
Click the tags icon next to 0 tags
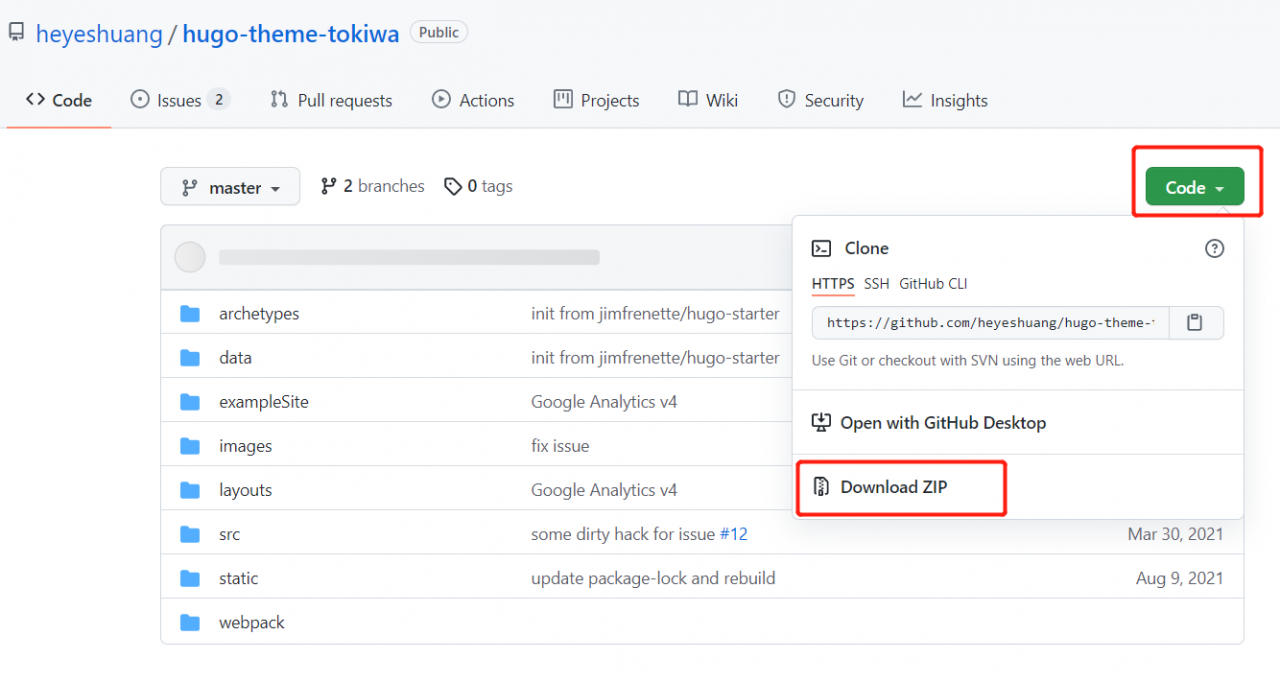click(x=453, y=187)
